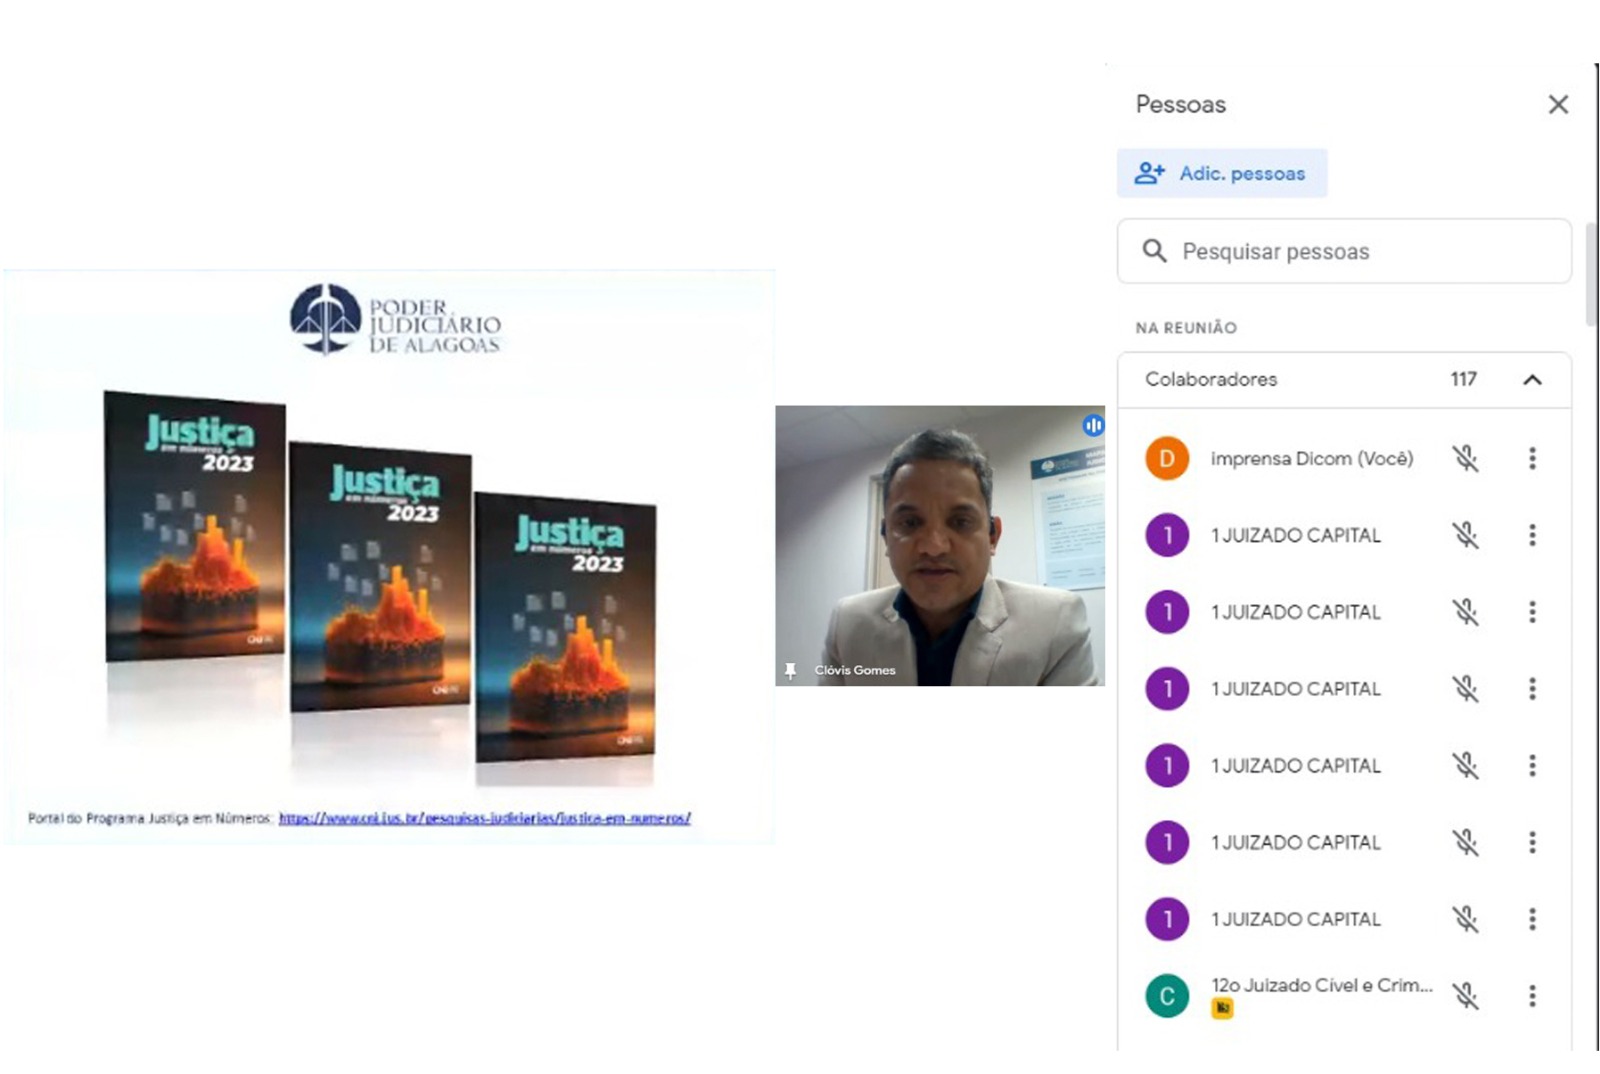Toggle mic icon for 12o Juizado Cível

1465,996
